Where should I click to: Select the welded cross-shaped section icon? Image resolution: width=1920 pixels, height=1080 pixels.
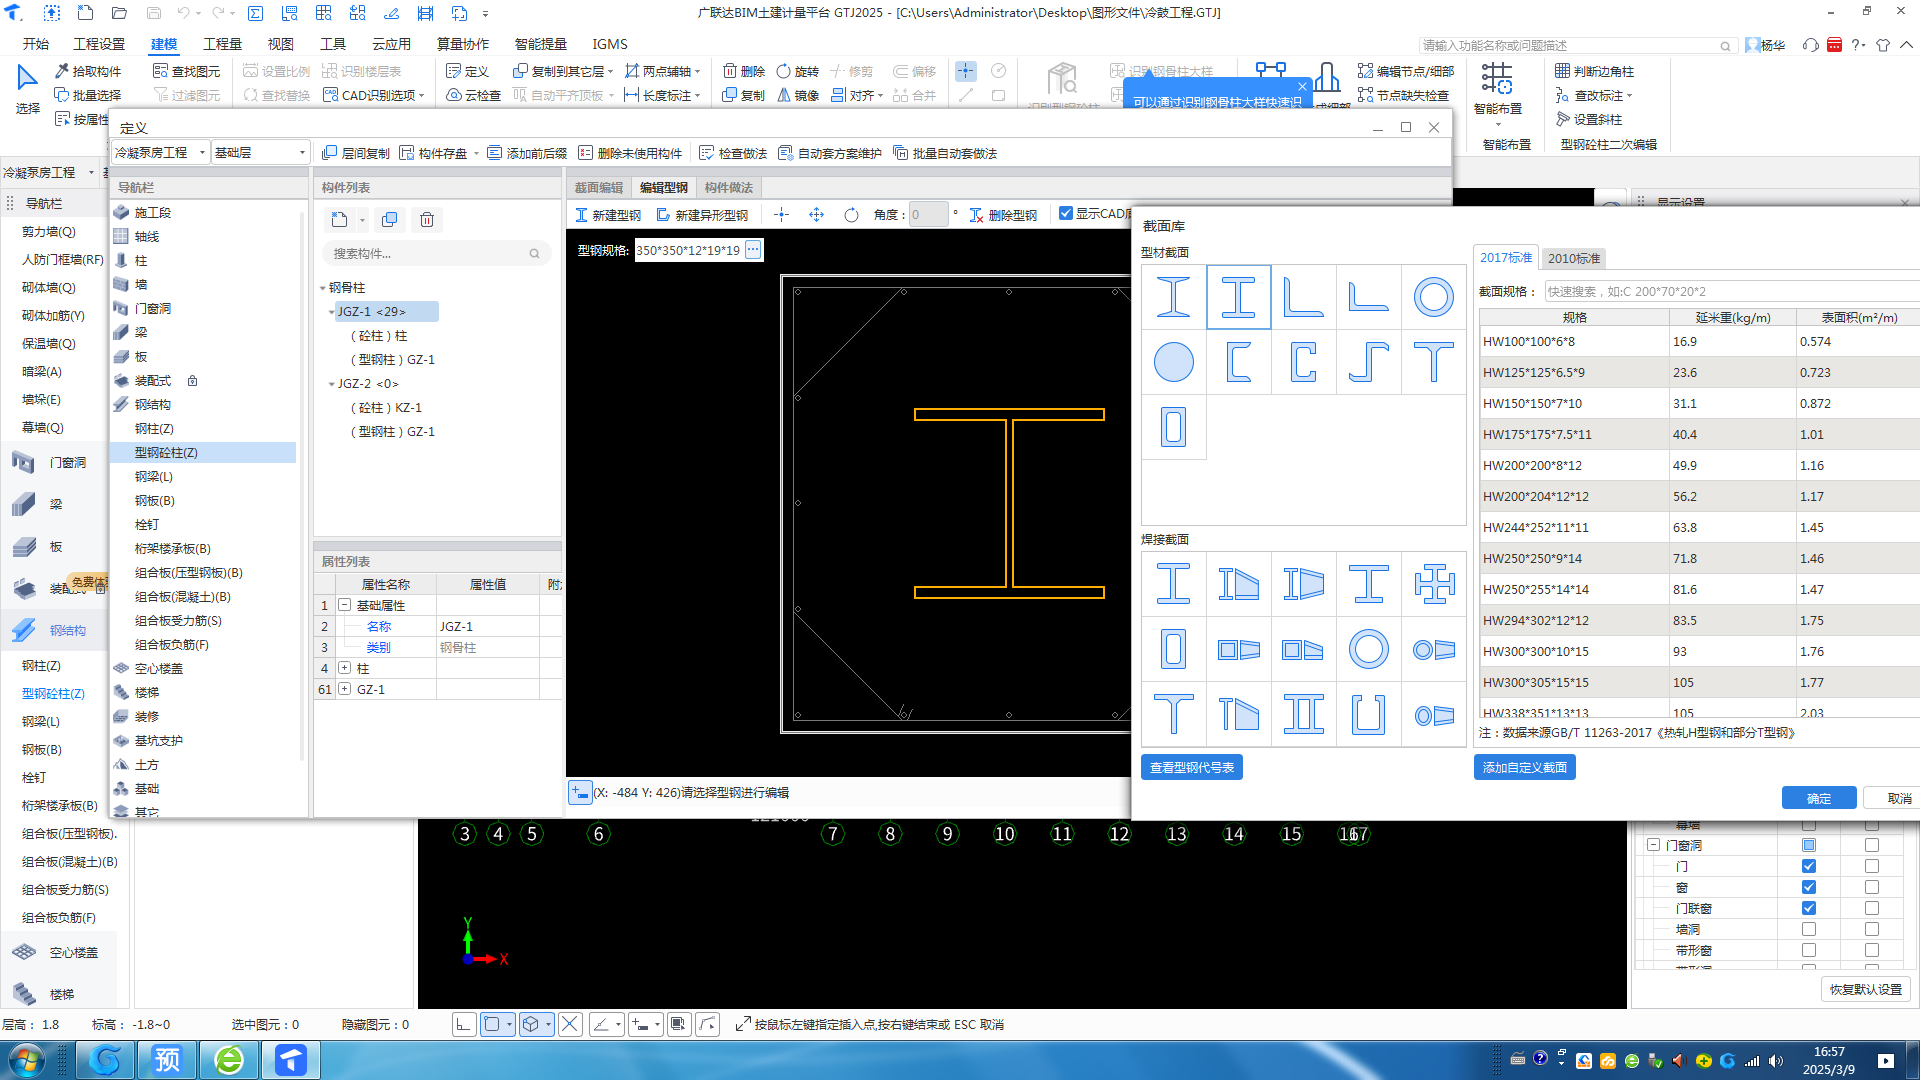[x=1433, y=584]
